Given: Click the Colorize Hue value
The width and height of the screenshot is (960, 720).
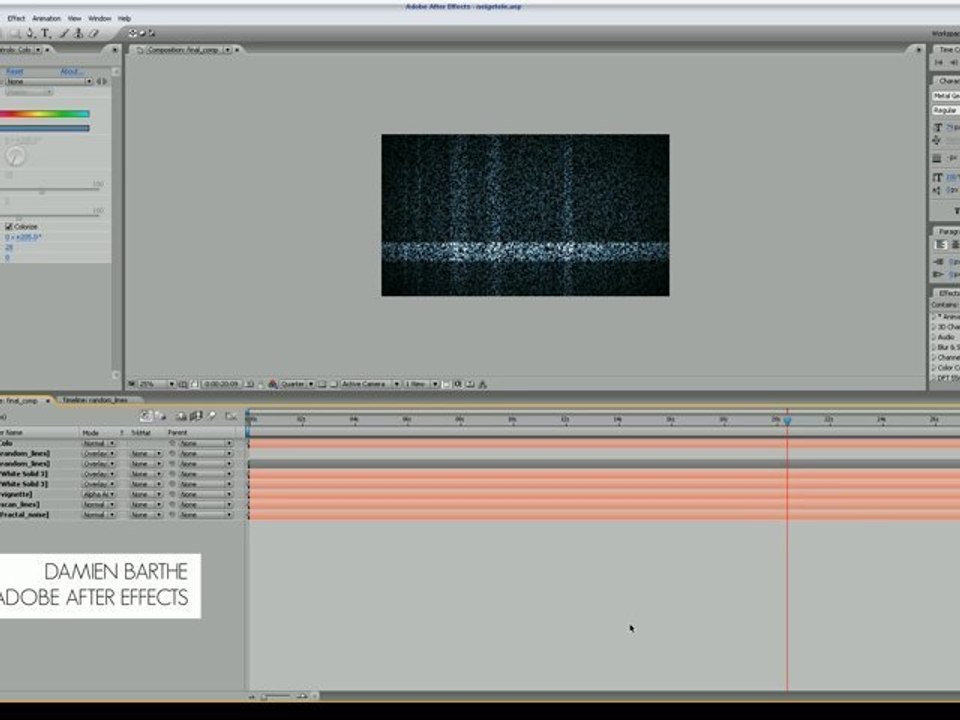Looking at the screenshot, I should coord(23,237).
